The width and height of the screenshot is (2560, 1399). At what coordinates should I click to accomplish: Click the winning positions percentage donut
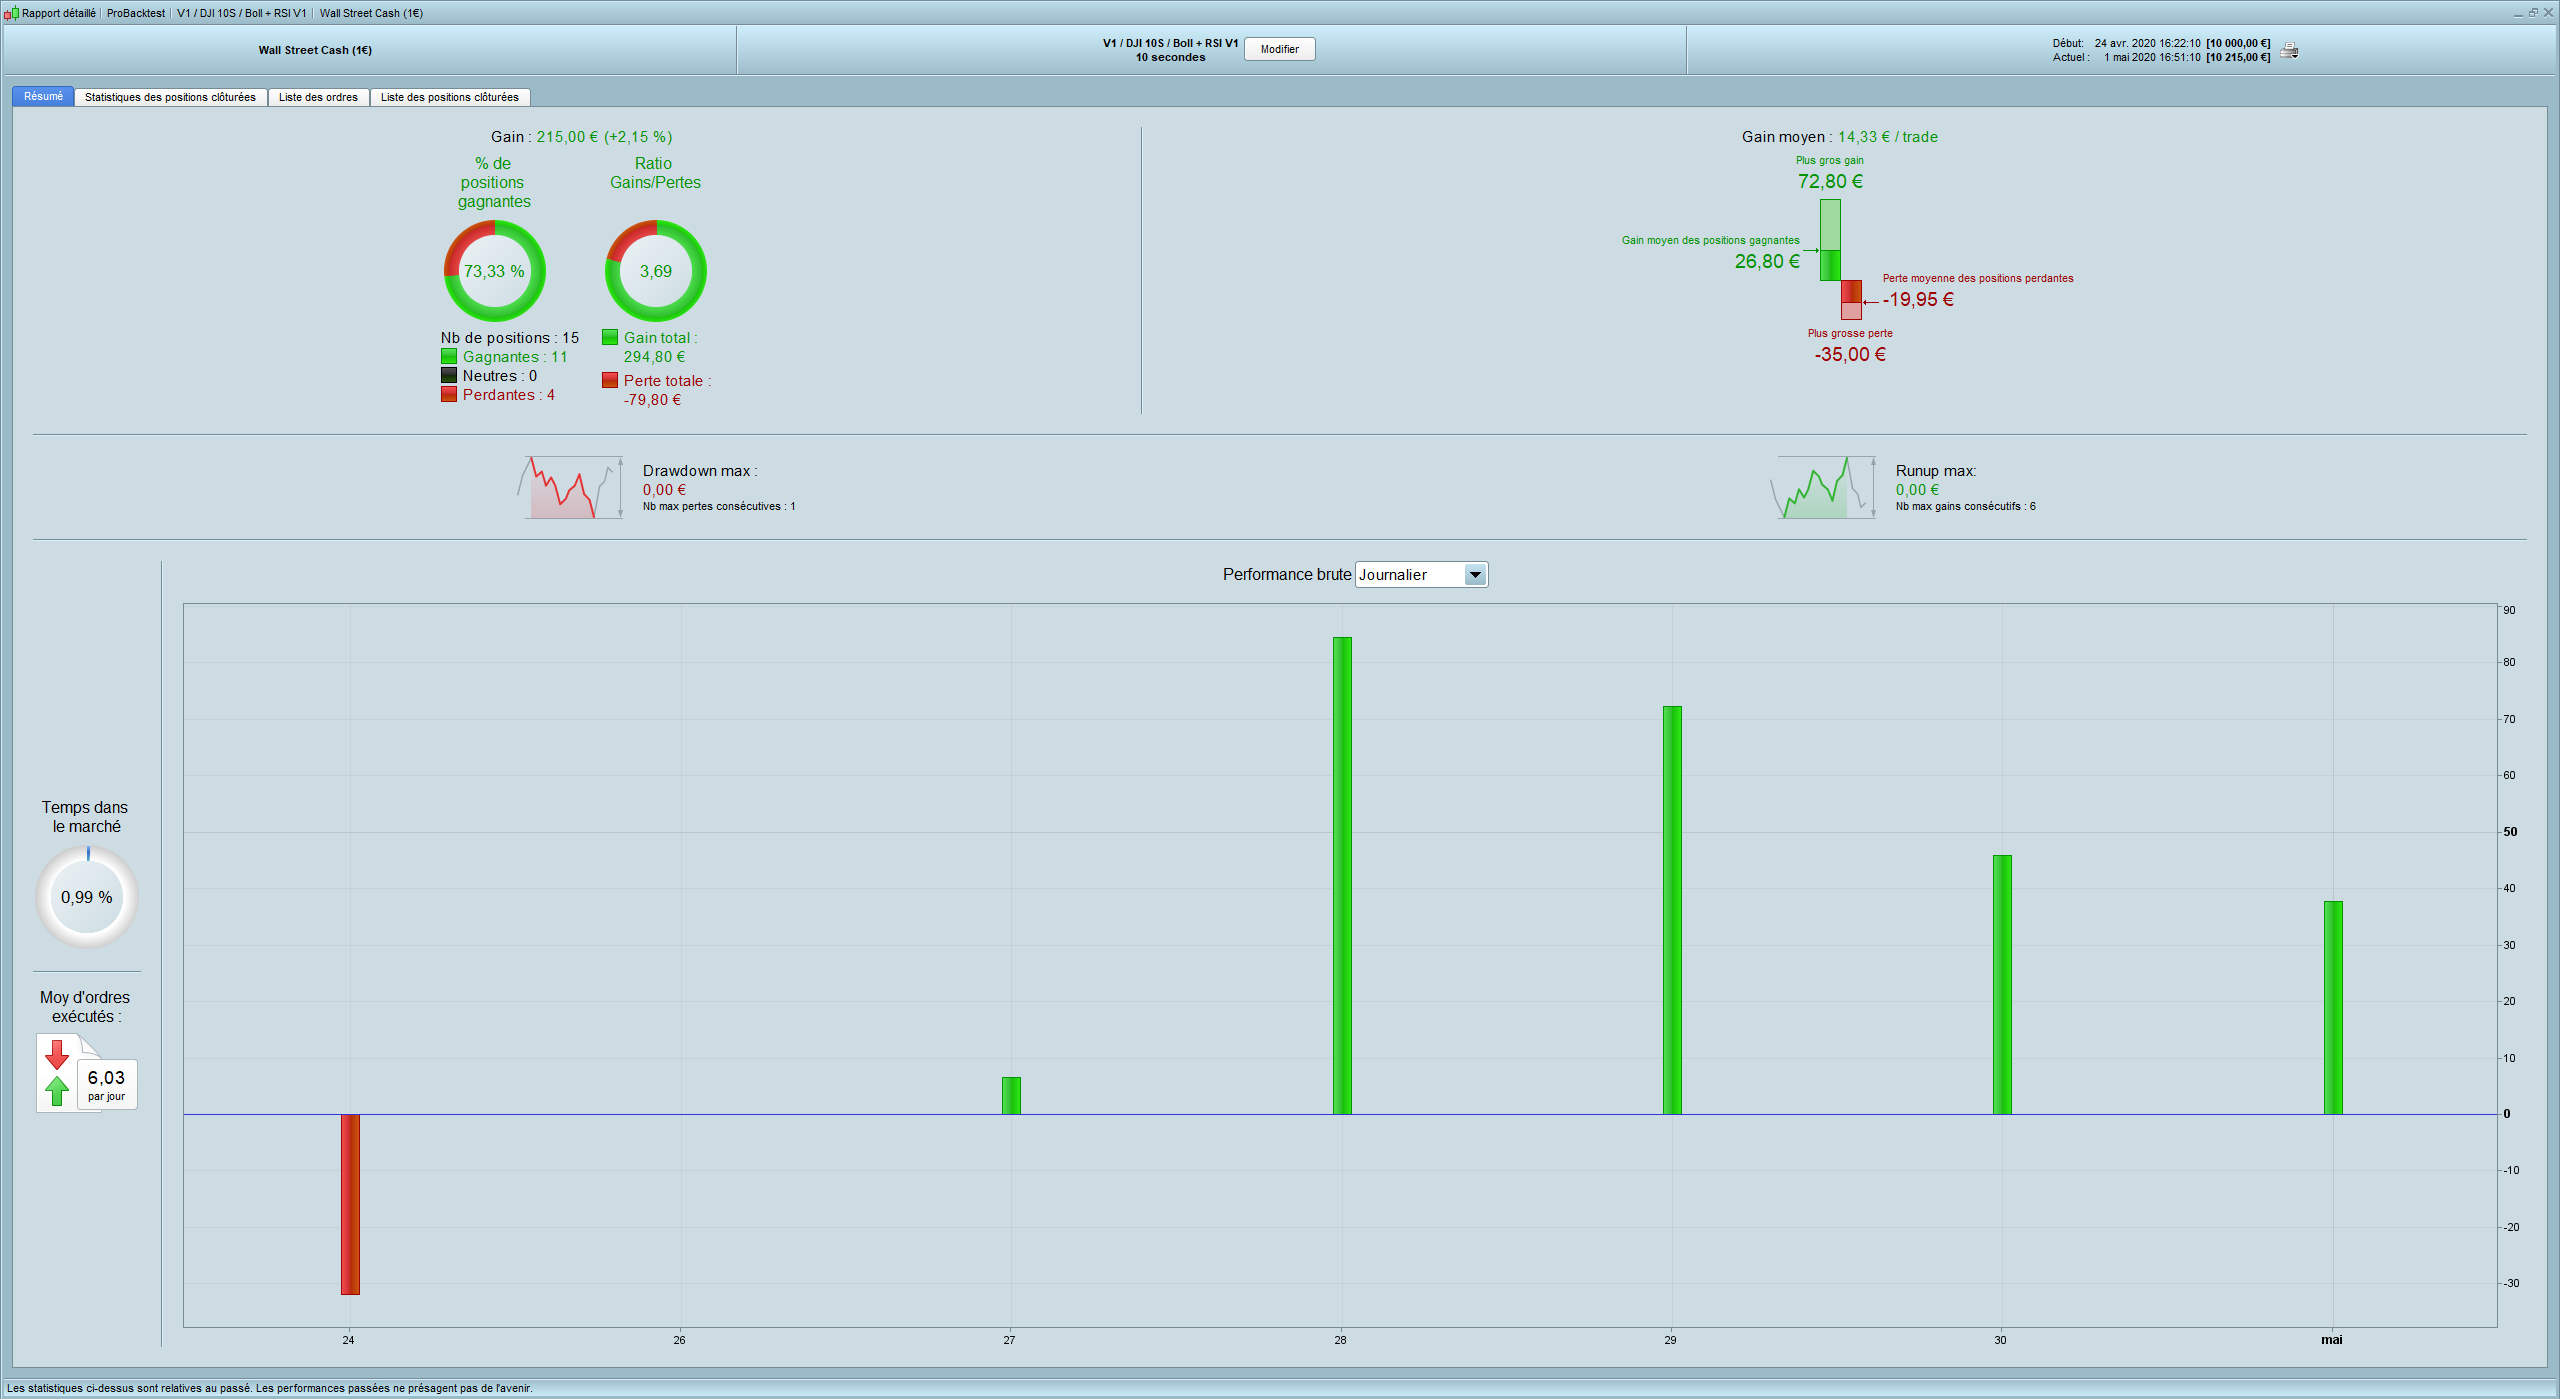[x=494, y=271]
